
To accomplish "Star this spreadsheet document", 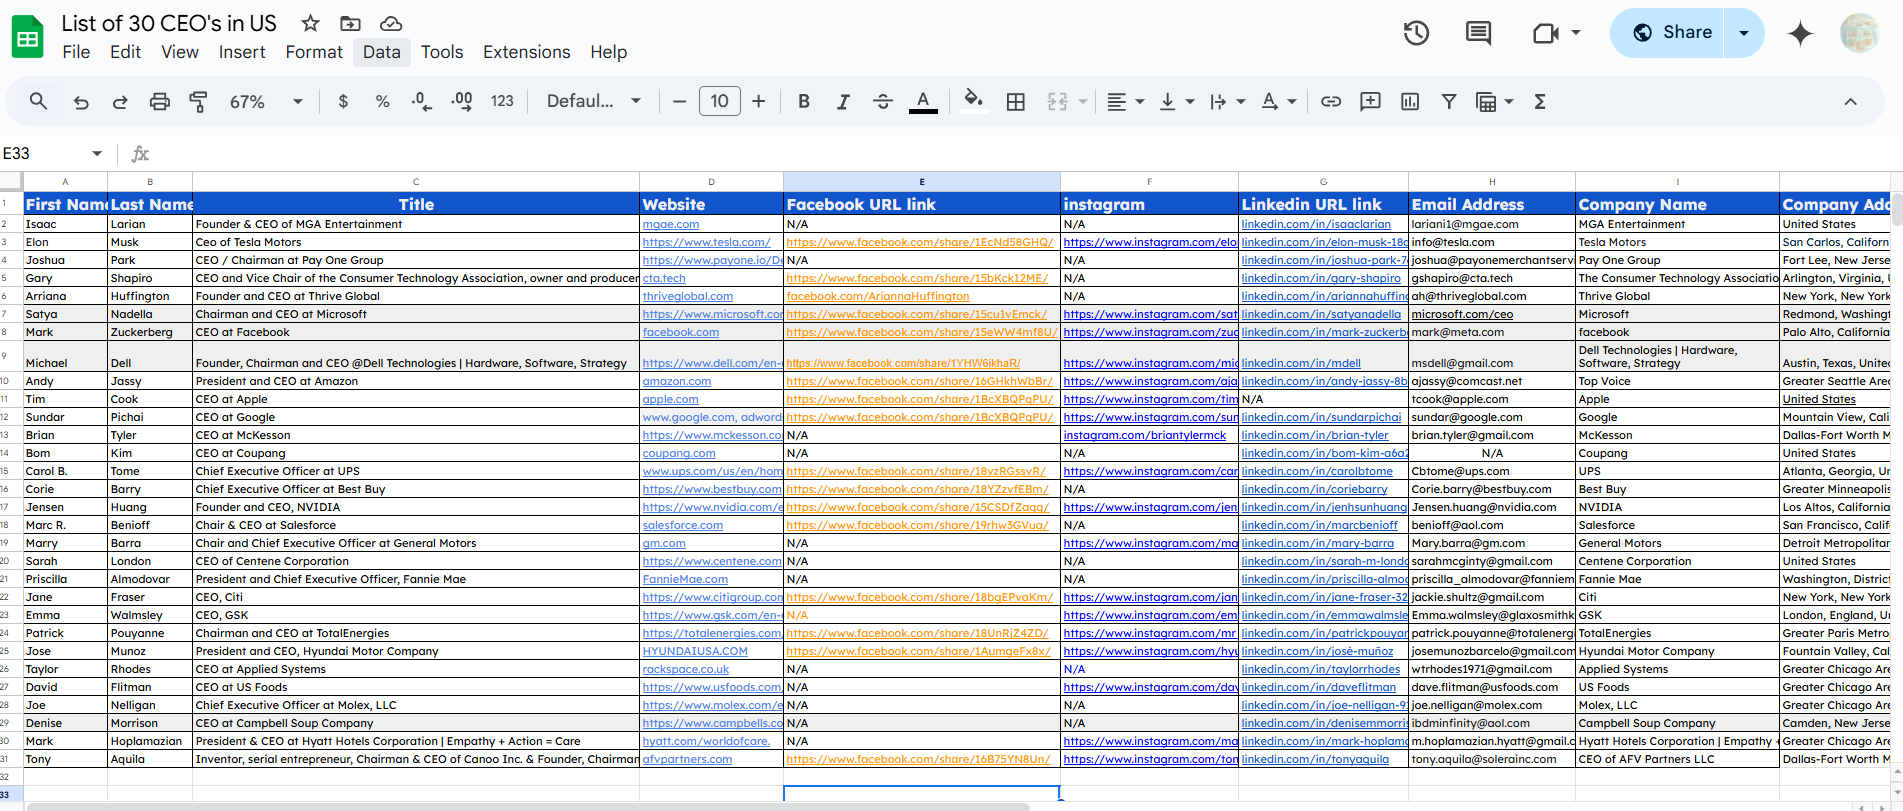I will pyautogui.click(x=311, y=23).
